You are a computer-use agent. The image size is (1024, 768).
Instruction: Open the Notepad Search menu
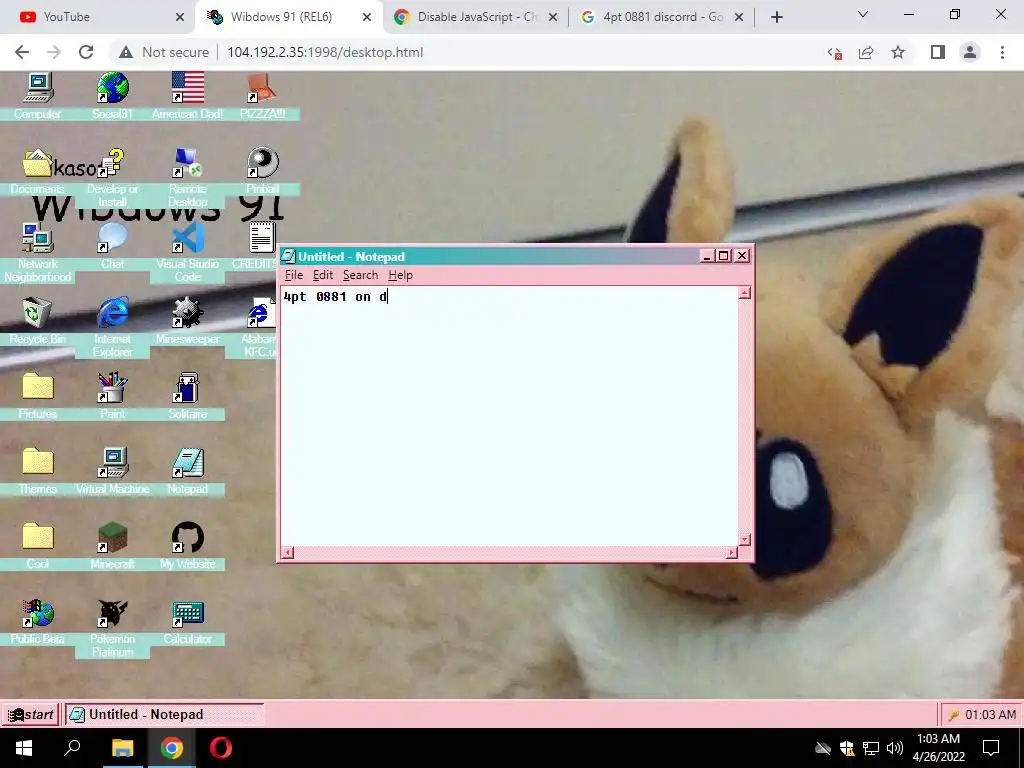pyautogui.click(x=360, y=275)
